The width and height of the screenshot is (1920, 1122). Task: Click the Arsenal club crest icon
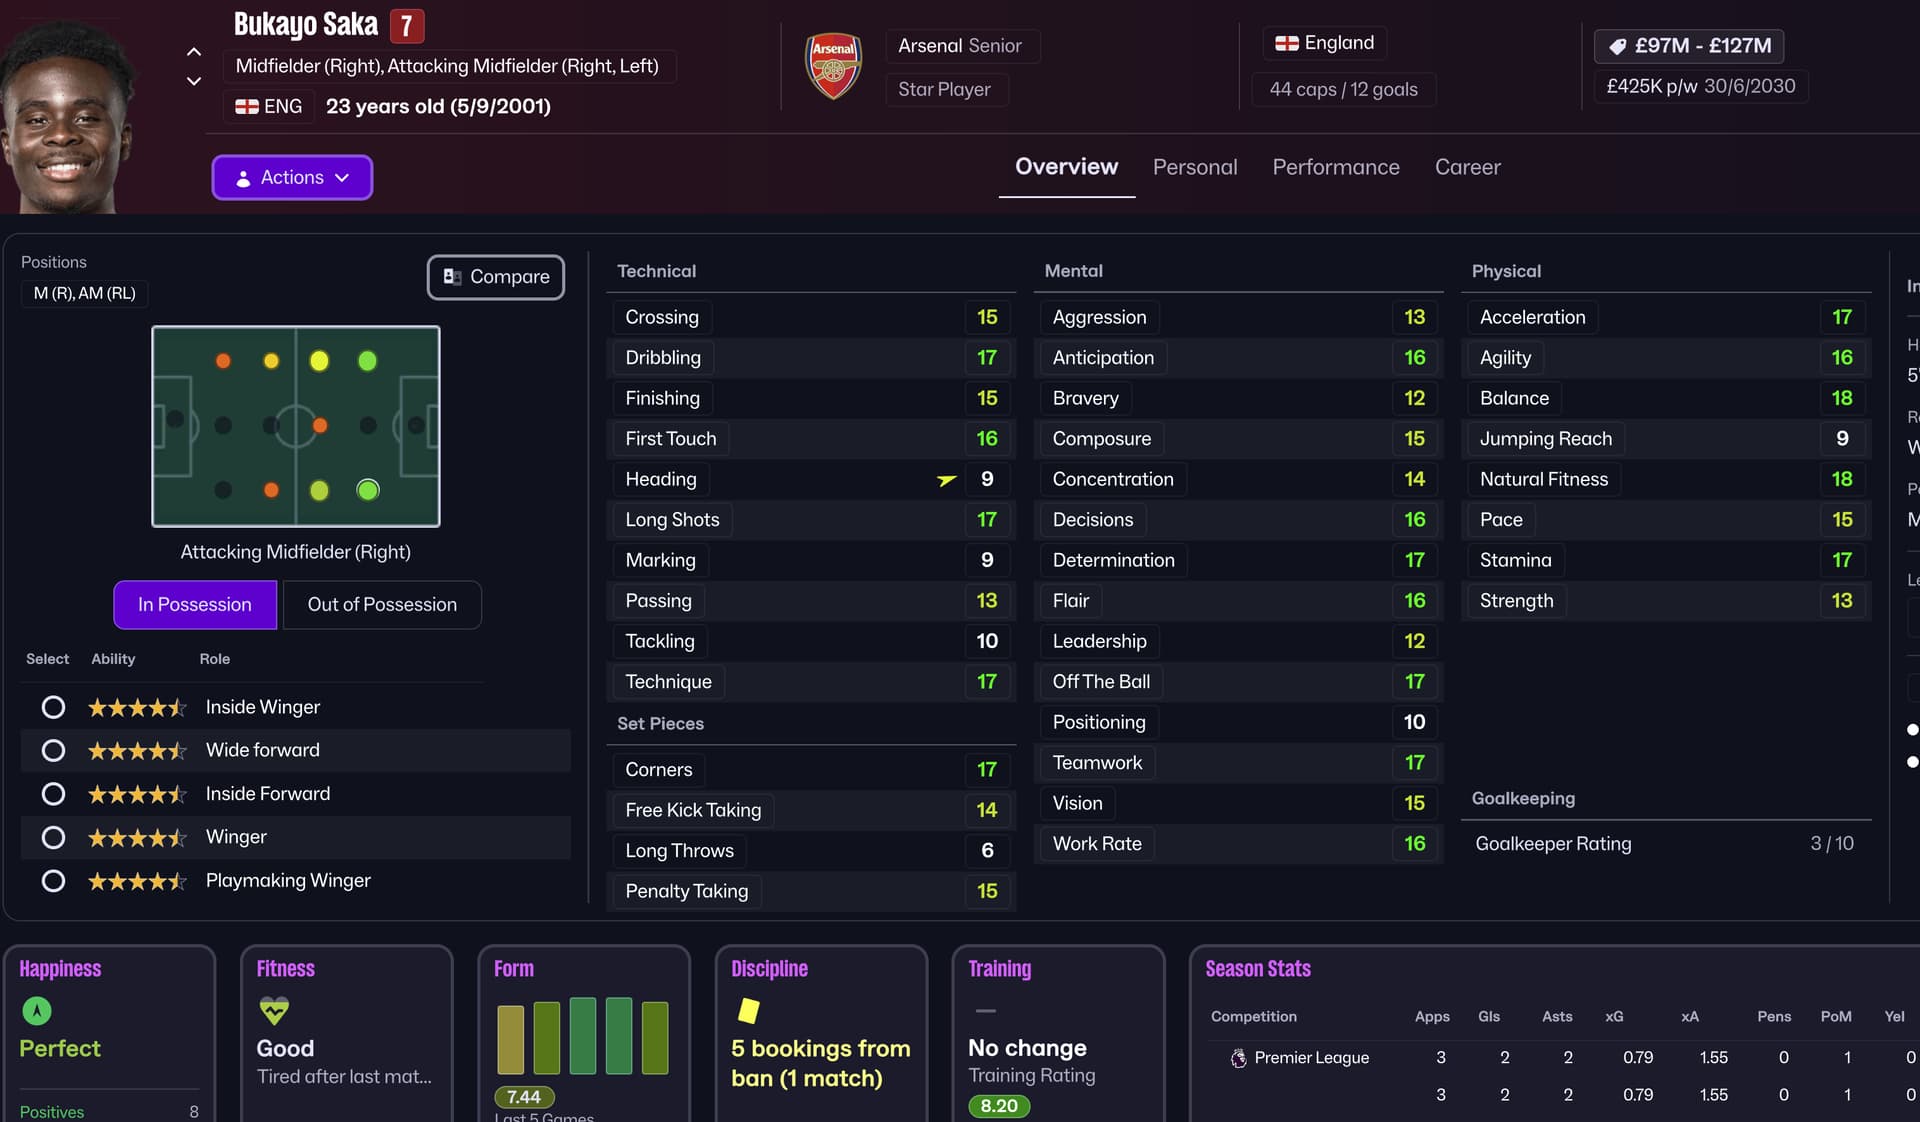[833, 66]
